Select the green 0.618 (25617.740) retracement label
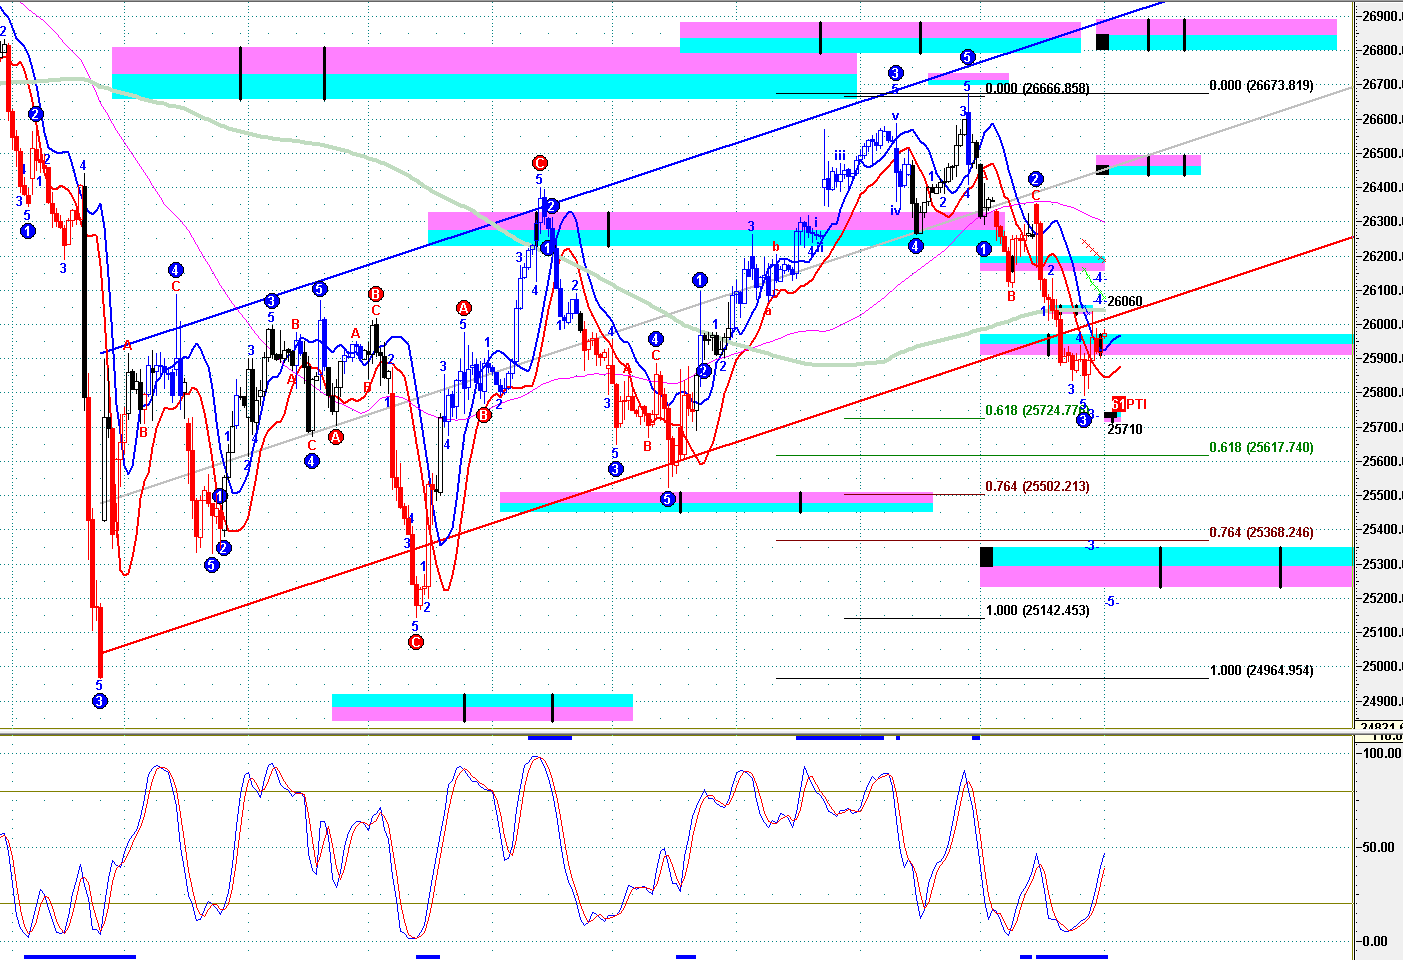This screenshot has height=960, width=1403. point(1261,447)
